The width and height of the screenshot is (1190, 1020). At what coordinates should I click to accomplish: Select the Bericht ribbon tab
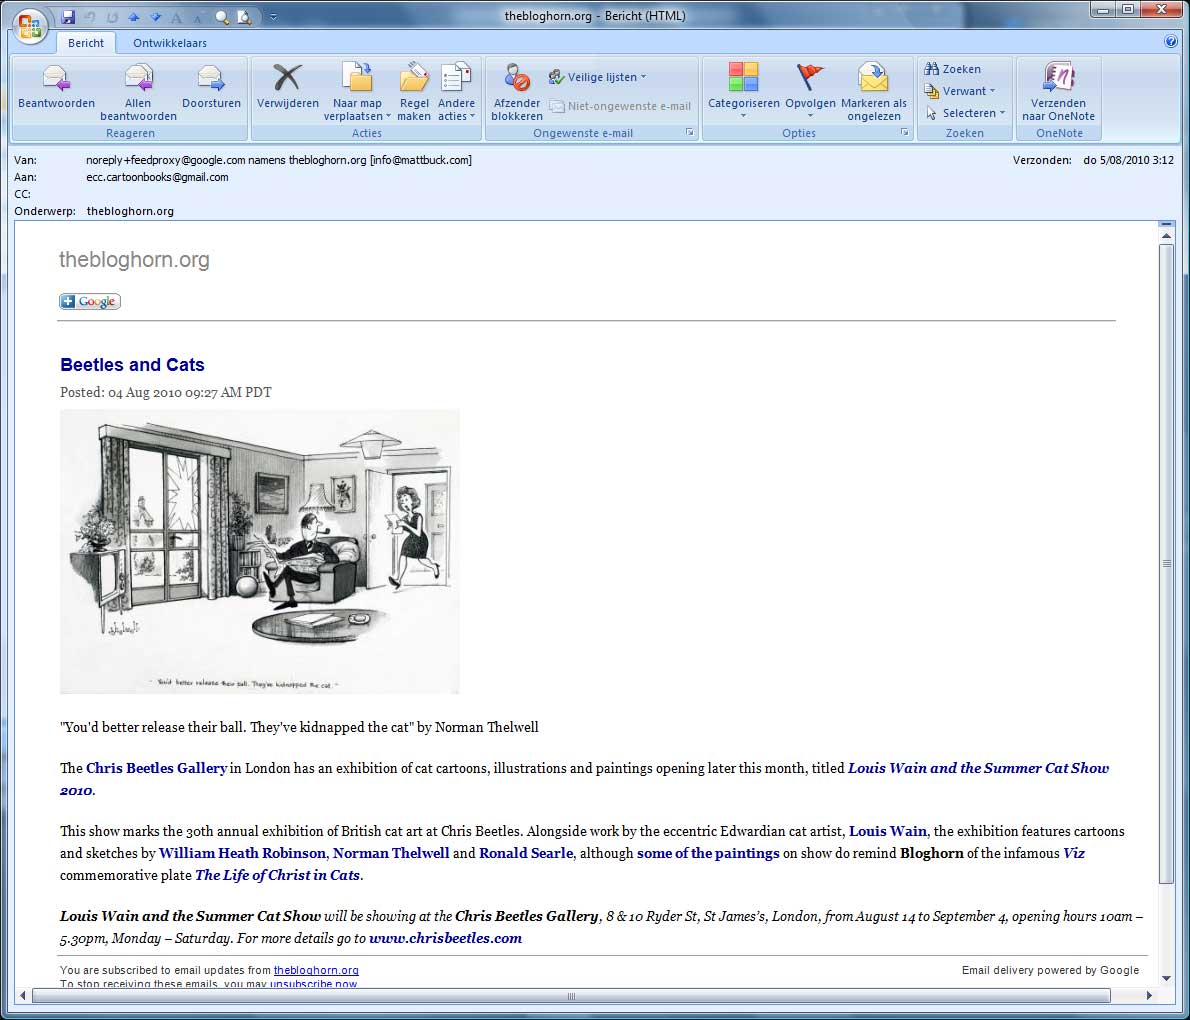coord(86,43)
